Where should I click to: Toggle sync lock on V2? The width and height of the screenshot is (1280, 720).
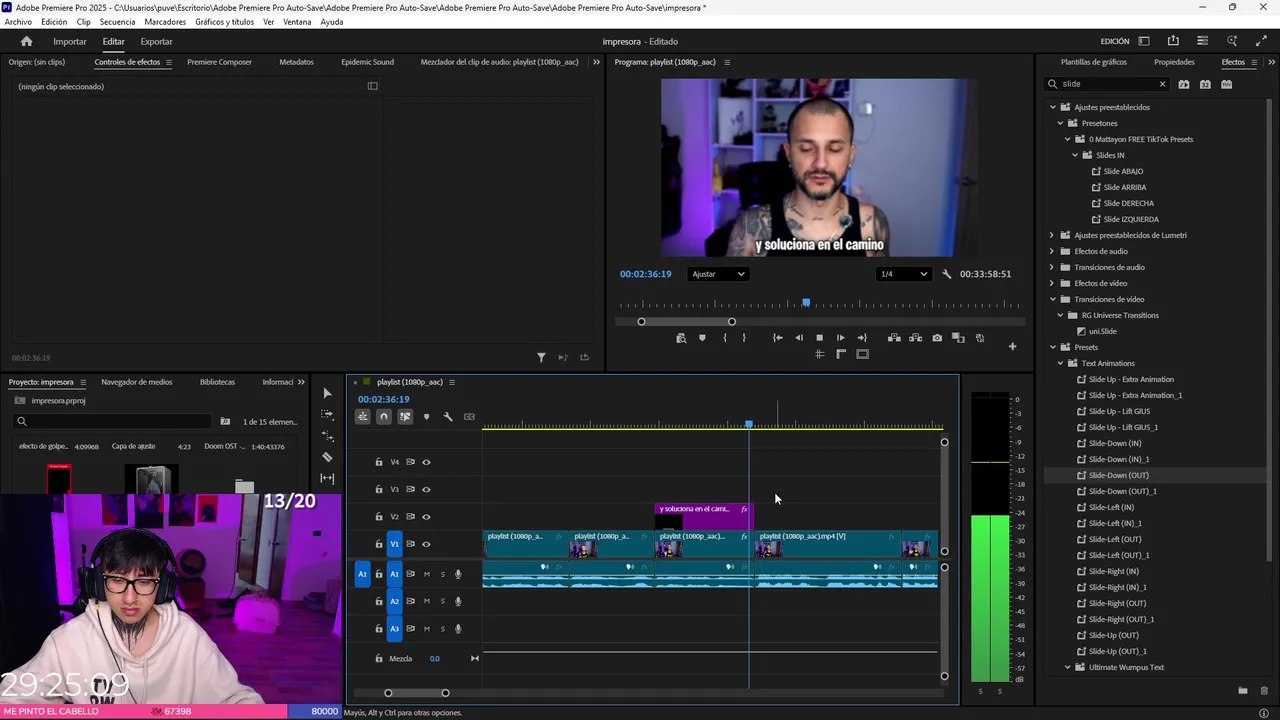point(410,517)
